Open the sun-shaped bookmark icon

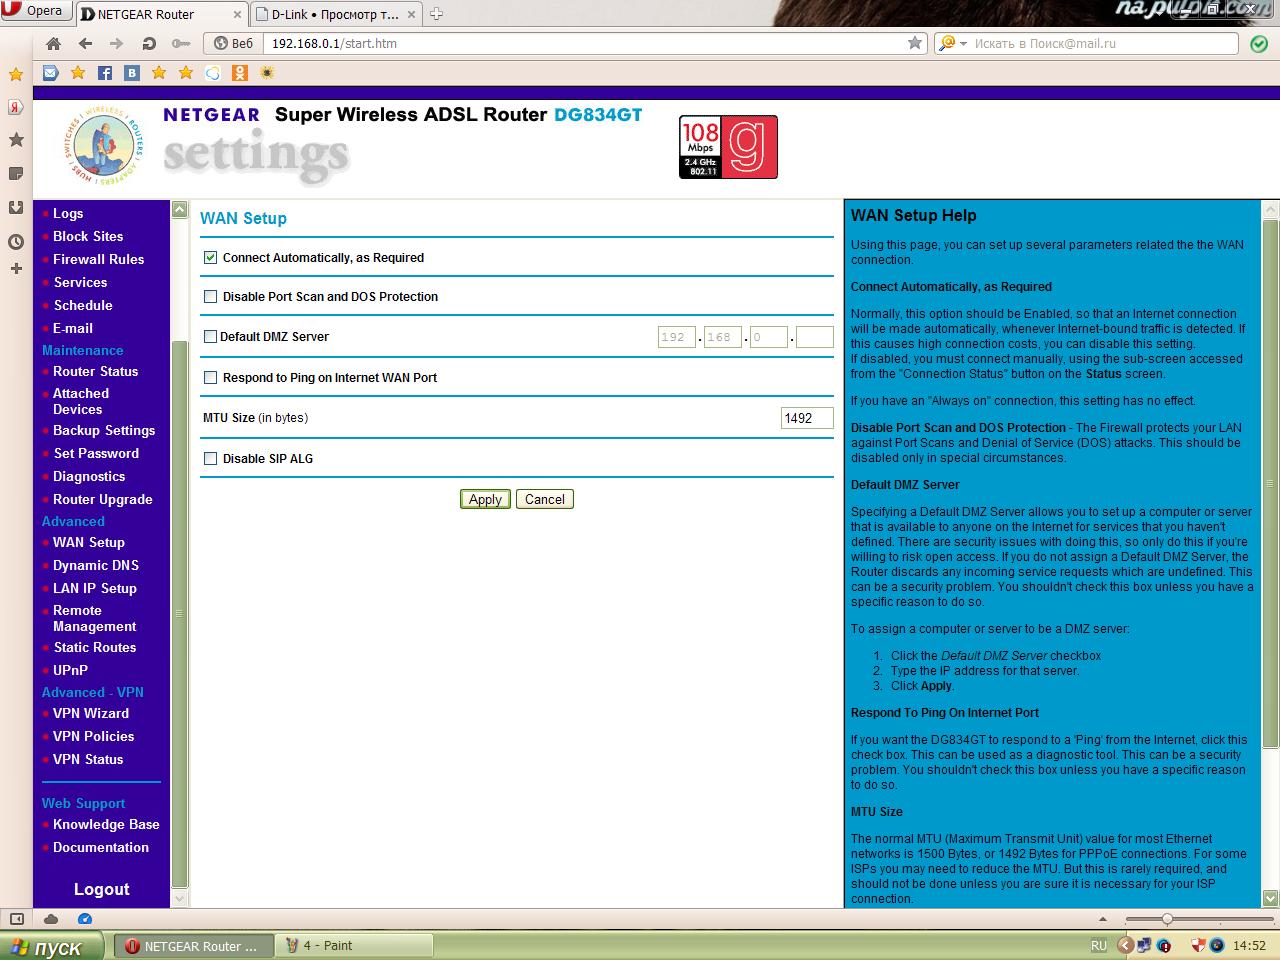click(267, 73)
